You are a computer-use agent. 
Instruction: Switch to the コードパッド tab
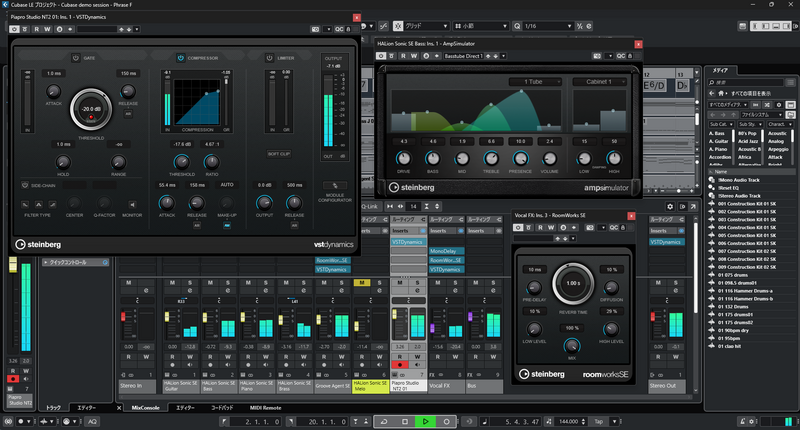pyautogui.click(x=222, y=408)
